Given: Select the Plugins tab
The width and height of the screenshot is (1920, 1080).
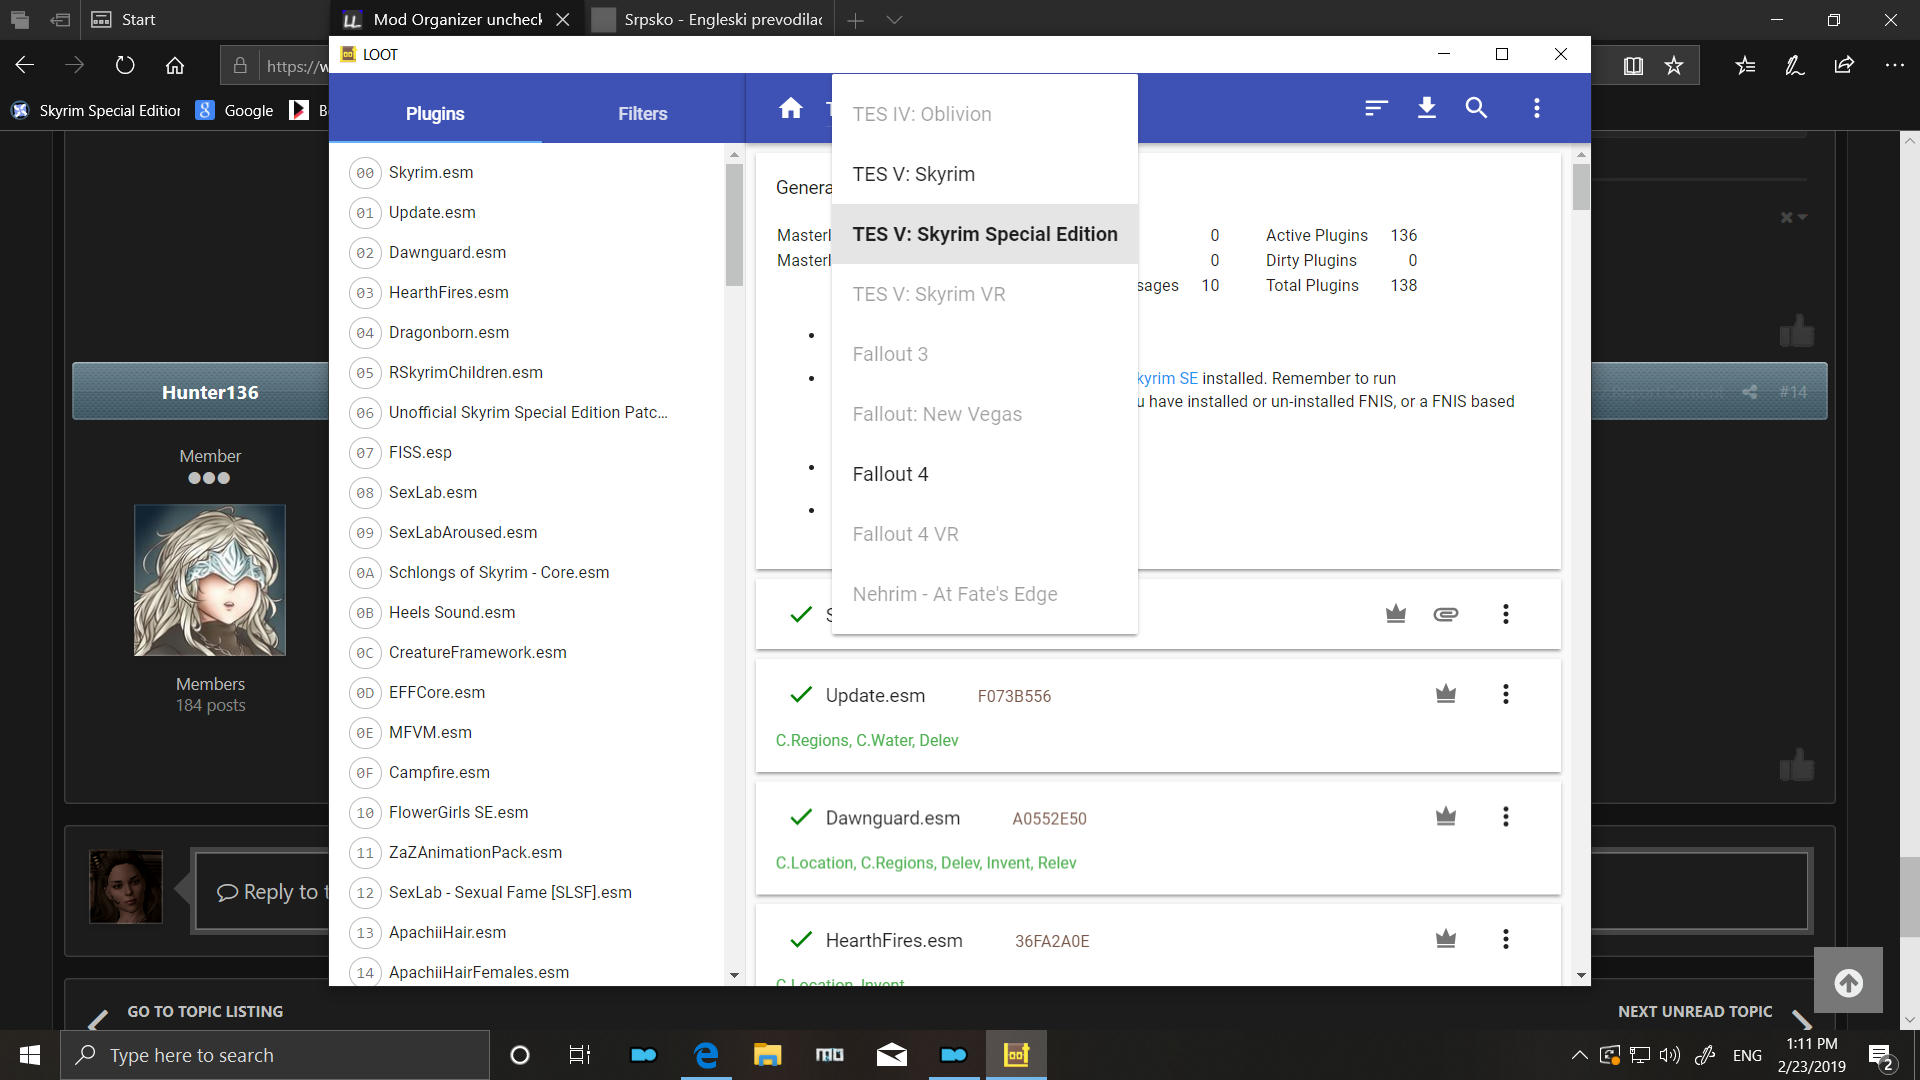Looking at the screenshot, I should [x=435, y=113].
